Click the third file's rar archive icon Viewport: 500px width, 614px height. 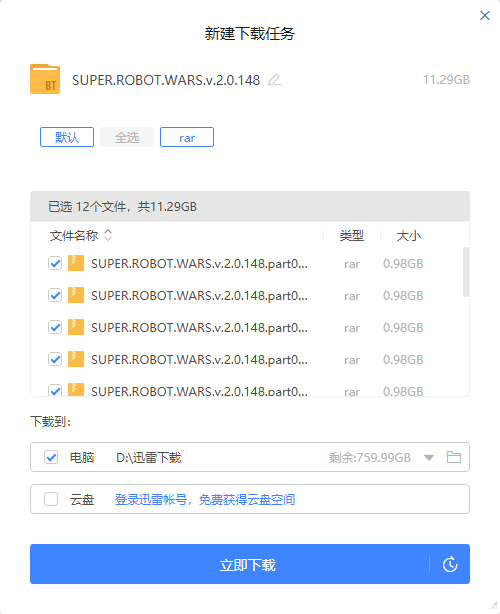pyautogui.click(x=76, y=327)
